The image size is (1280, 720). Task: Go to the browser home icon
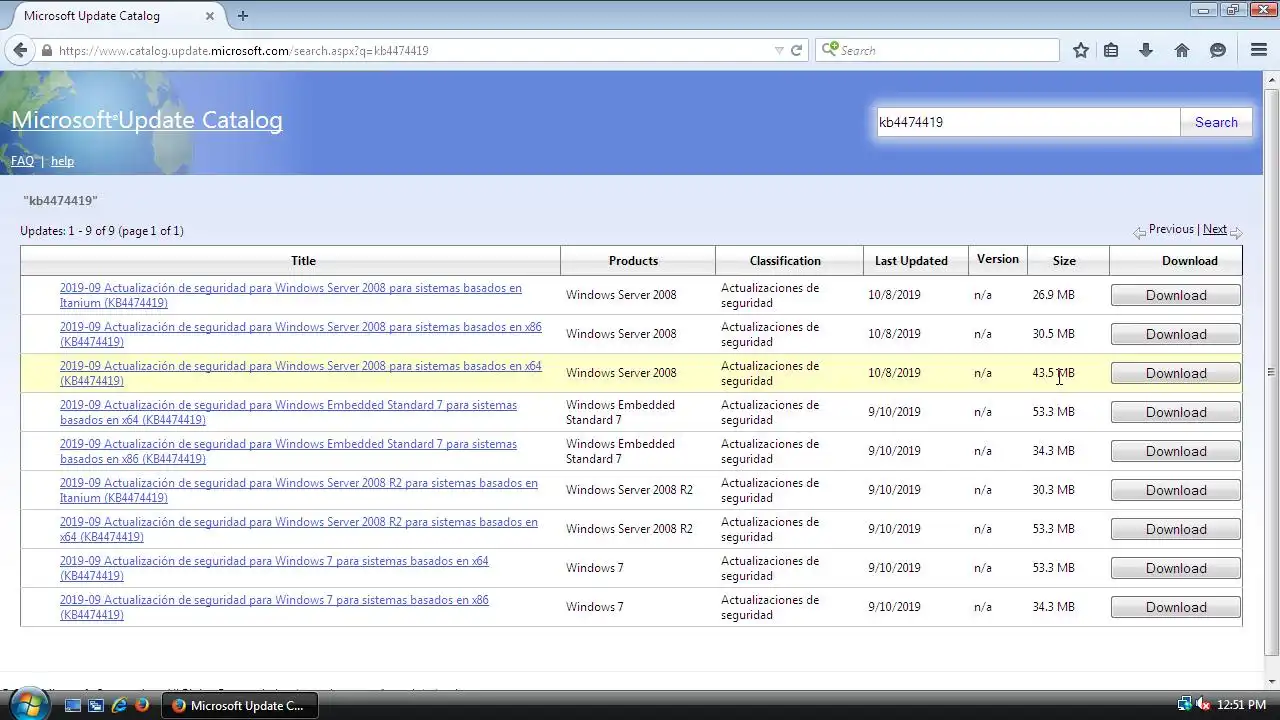pyautogui.click(x=1182, y=50)
